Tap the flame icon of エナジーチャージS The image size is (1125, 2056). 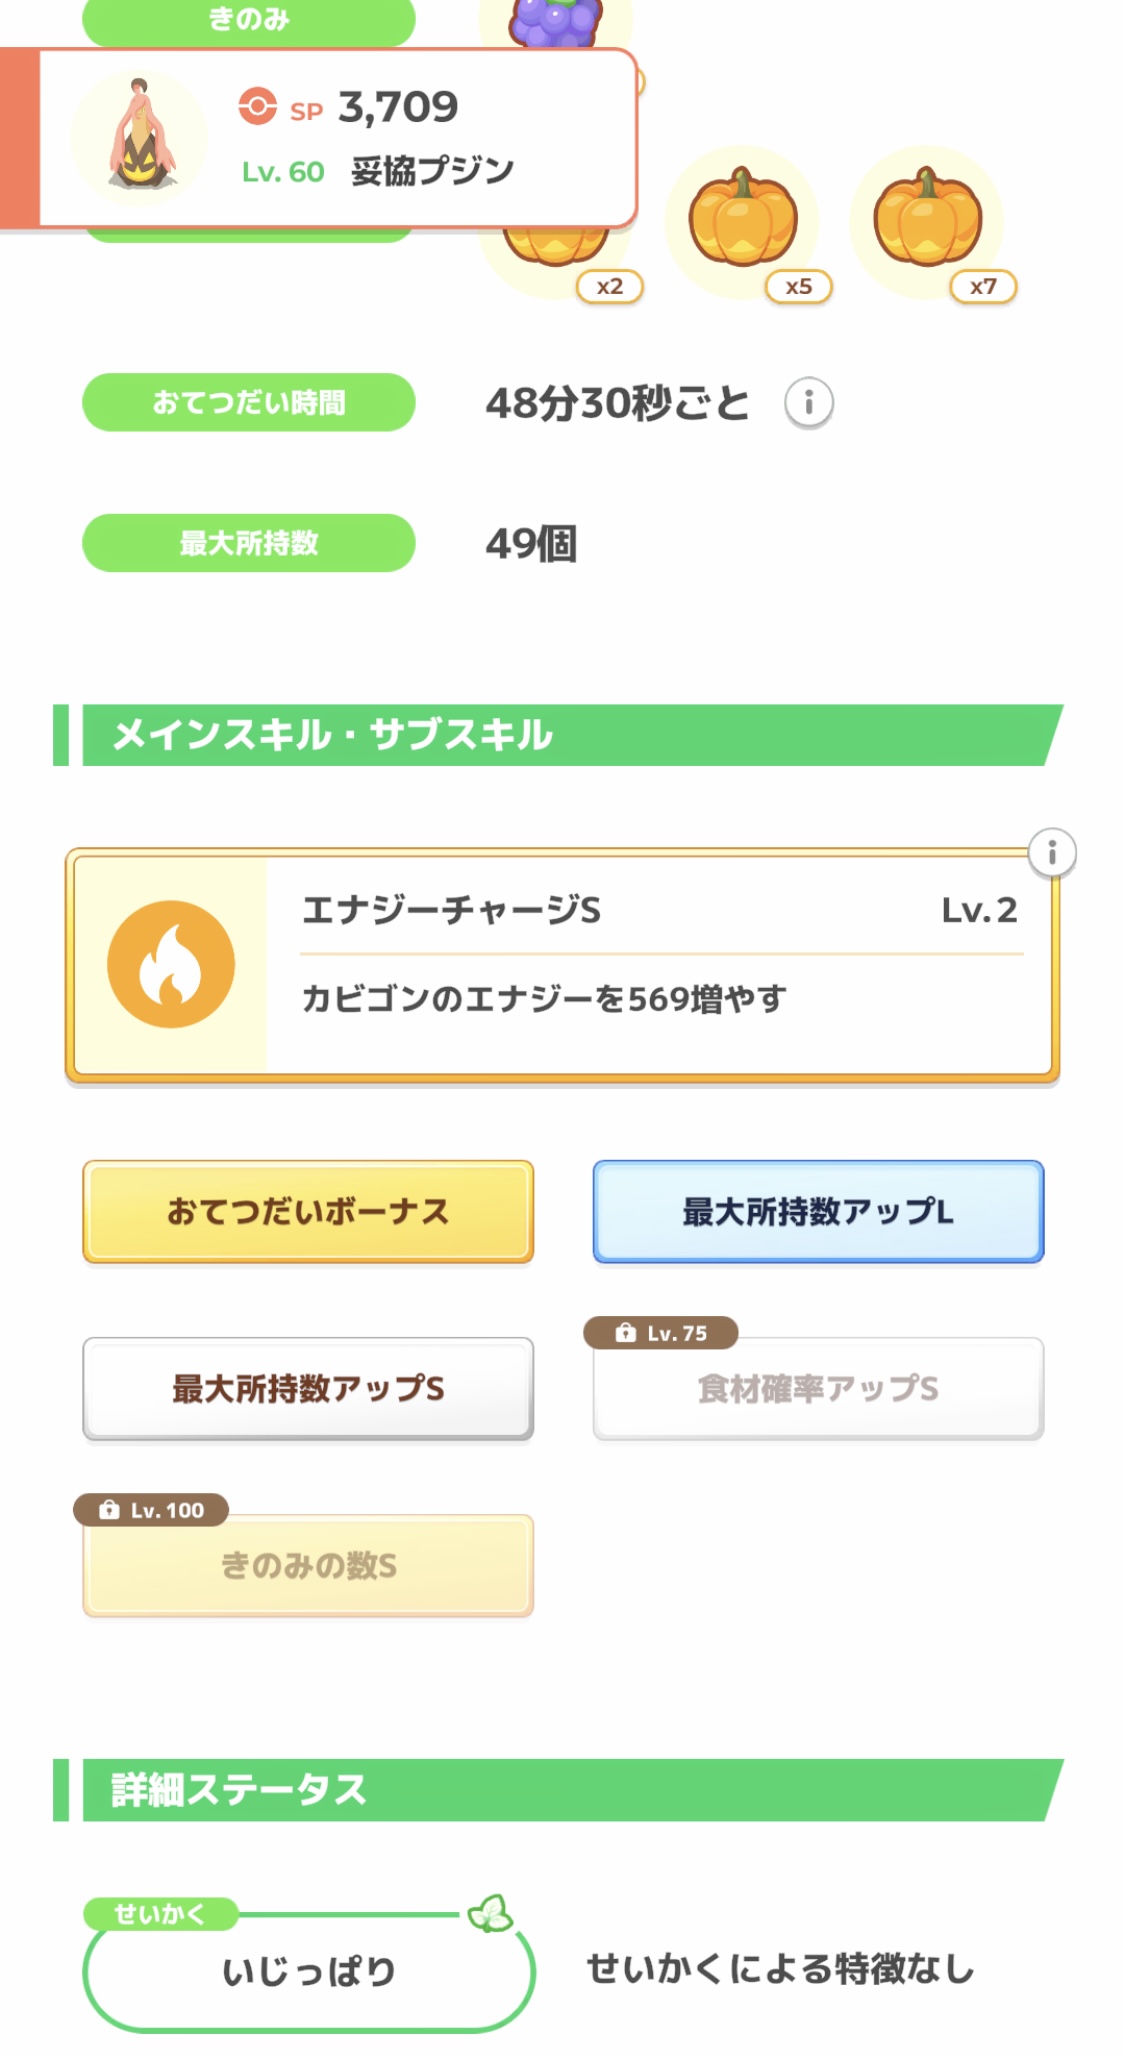[171, 964]
